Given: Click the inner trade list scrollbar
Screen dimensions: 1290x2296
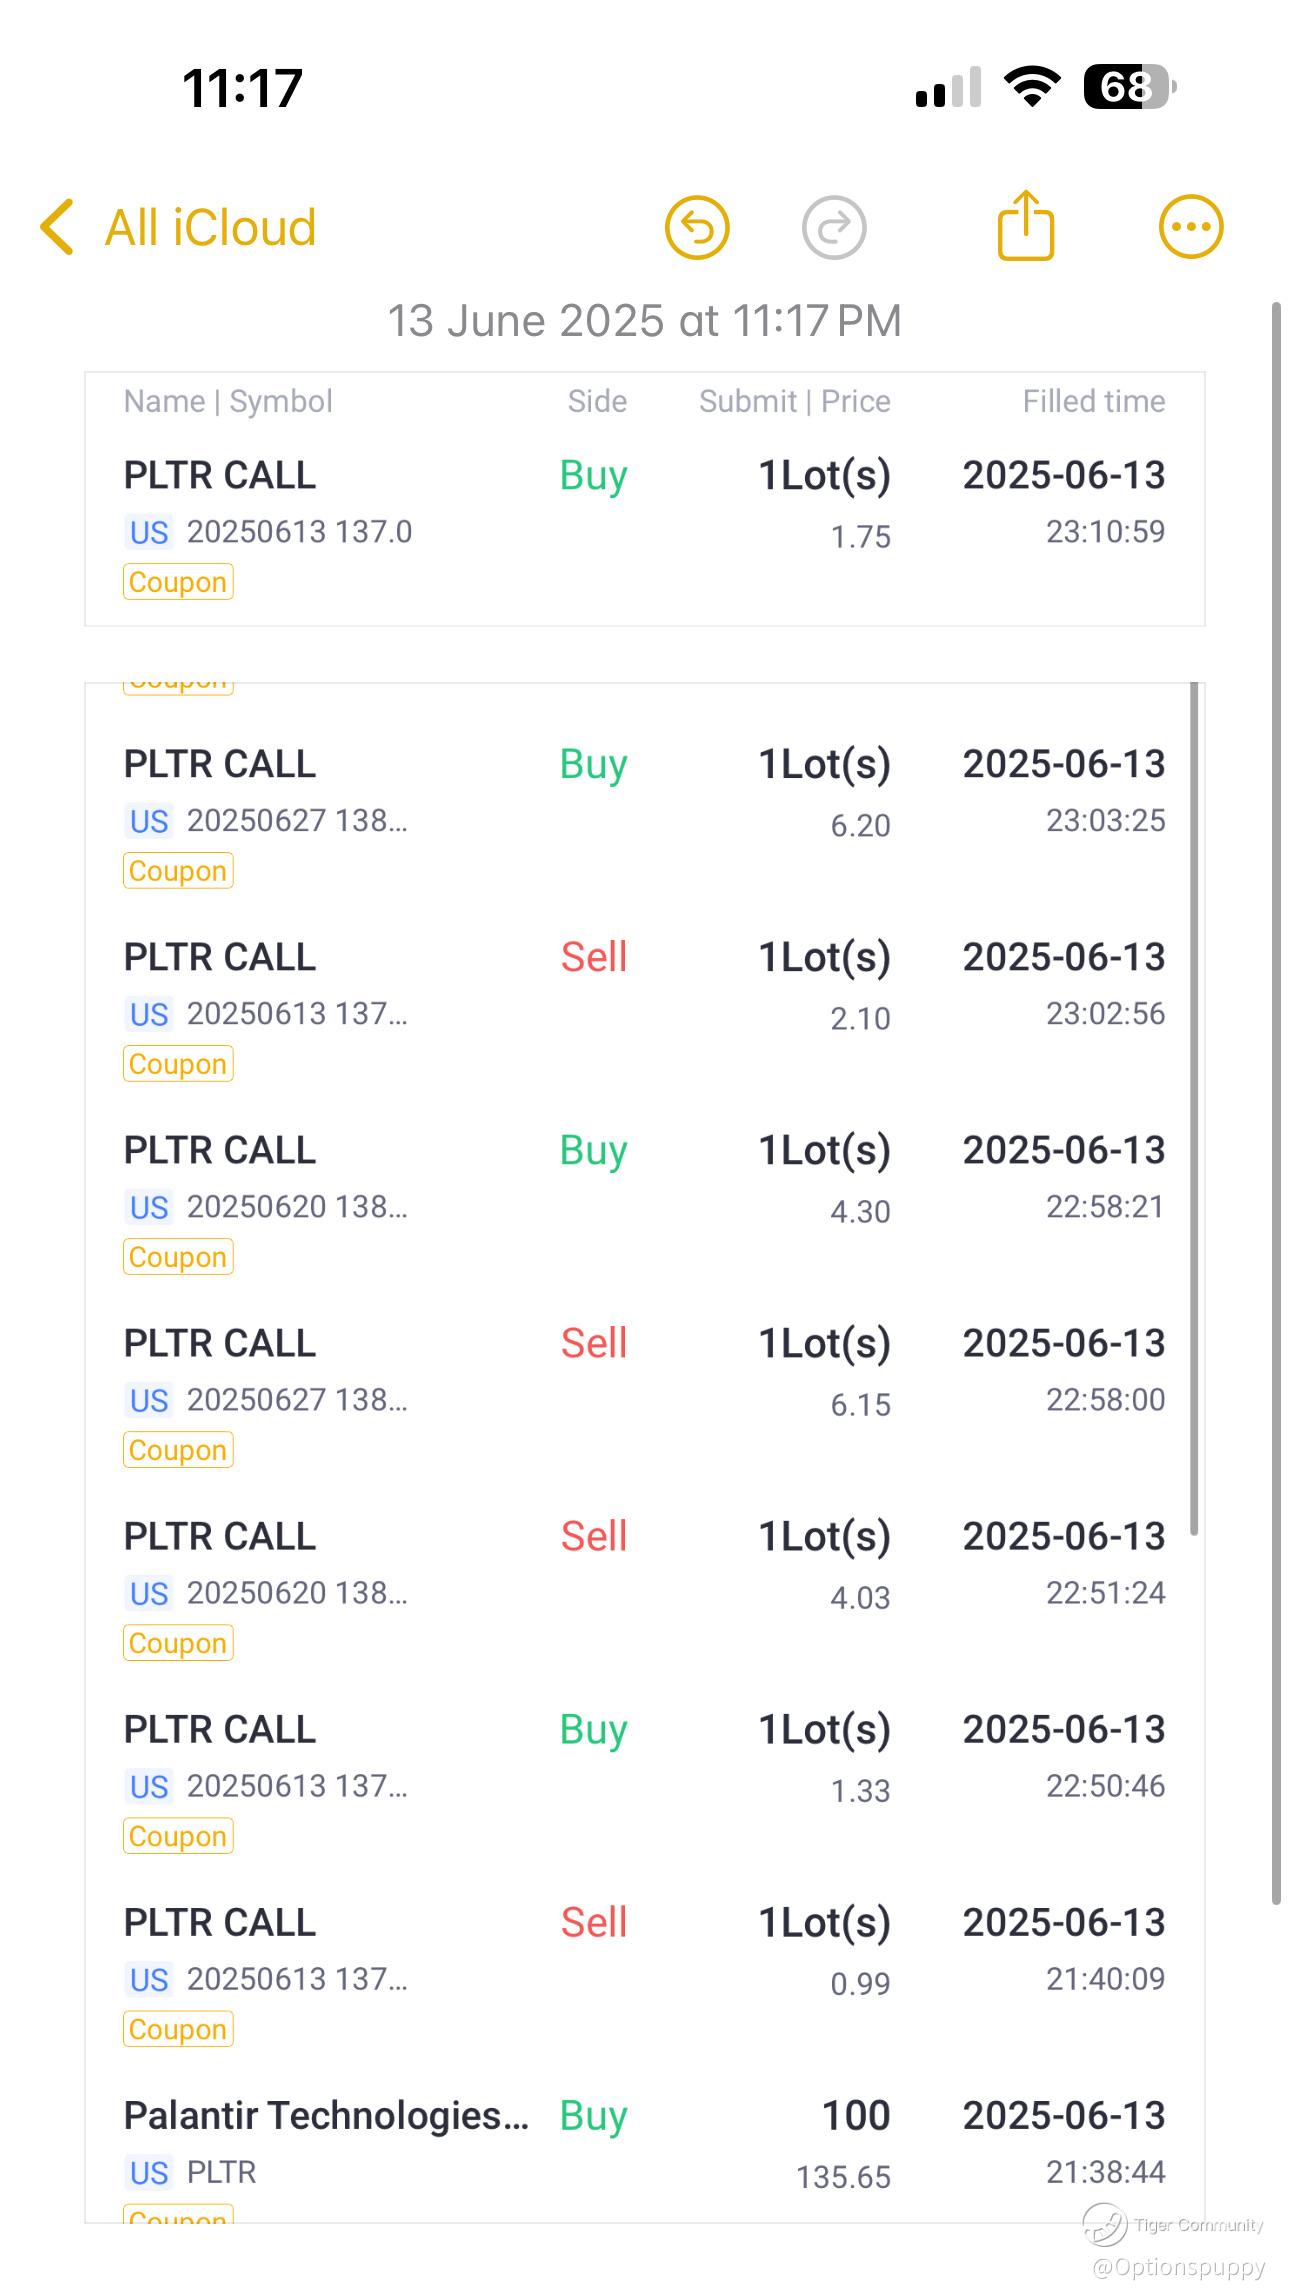Looking at the screenshot, I should (1194, 1108).
